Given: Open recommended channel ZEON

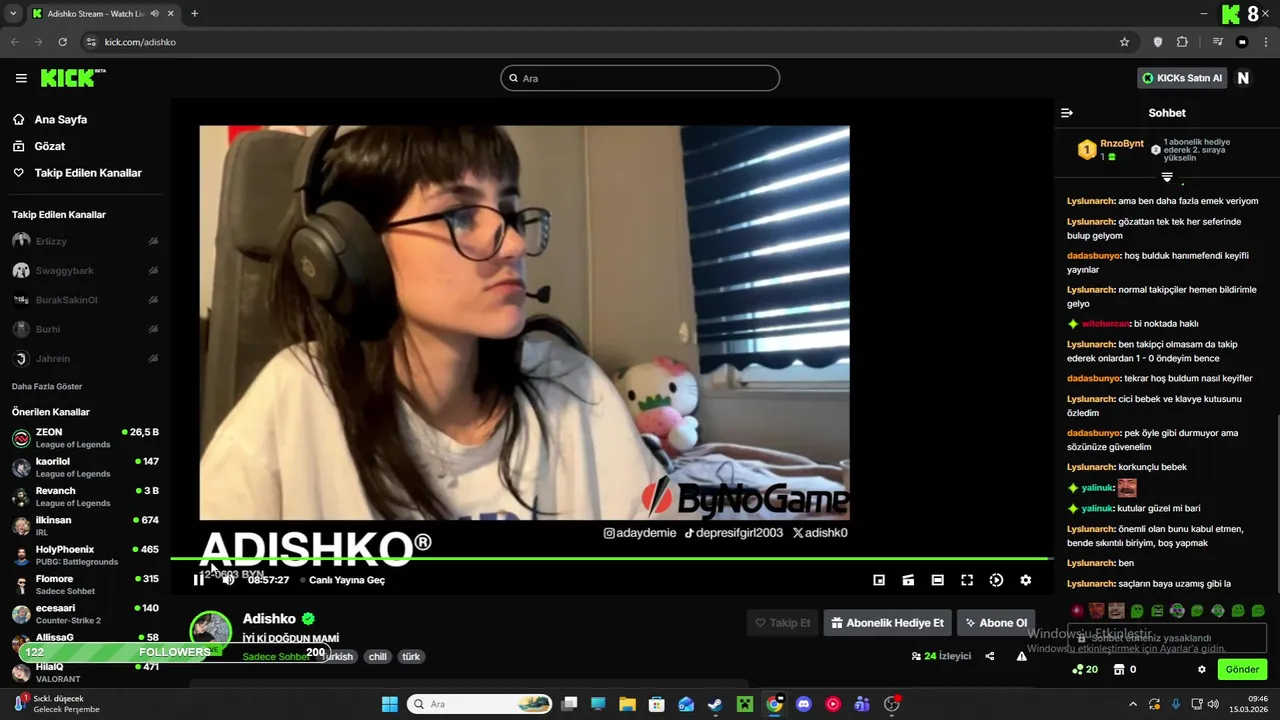Looking at the screenshot, I should (x=85, y=438).
